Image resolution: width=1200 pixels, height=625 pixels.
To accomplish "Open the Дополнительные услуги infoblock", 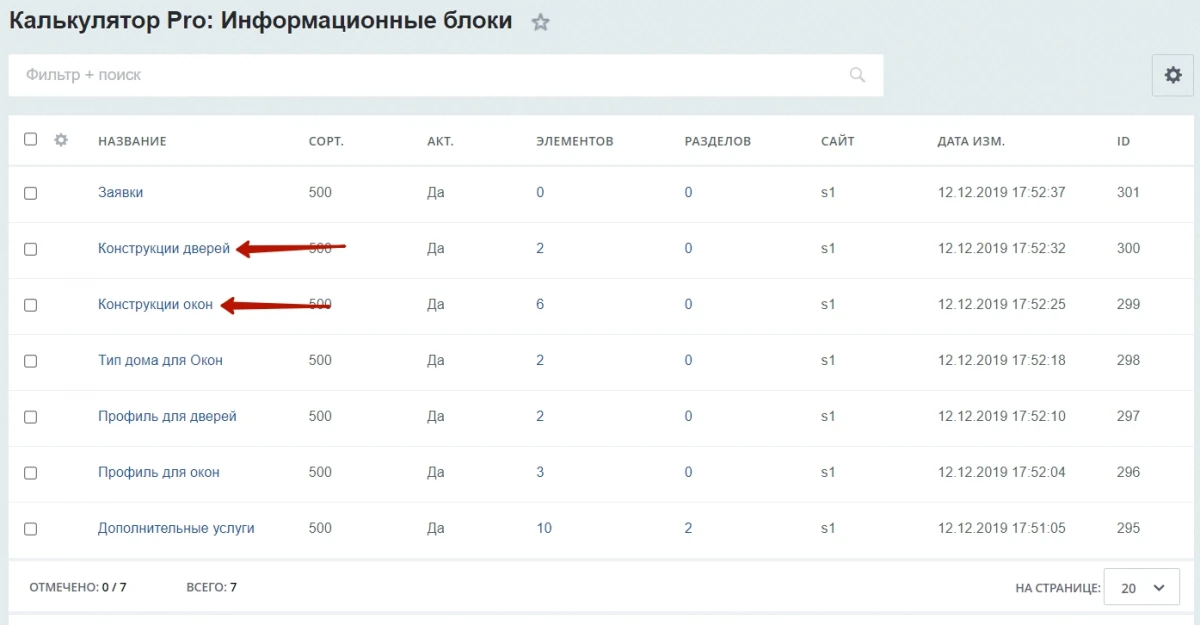I will (x=176, y=528).
